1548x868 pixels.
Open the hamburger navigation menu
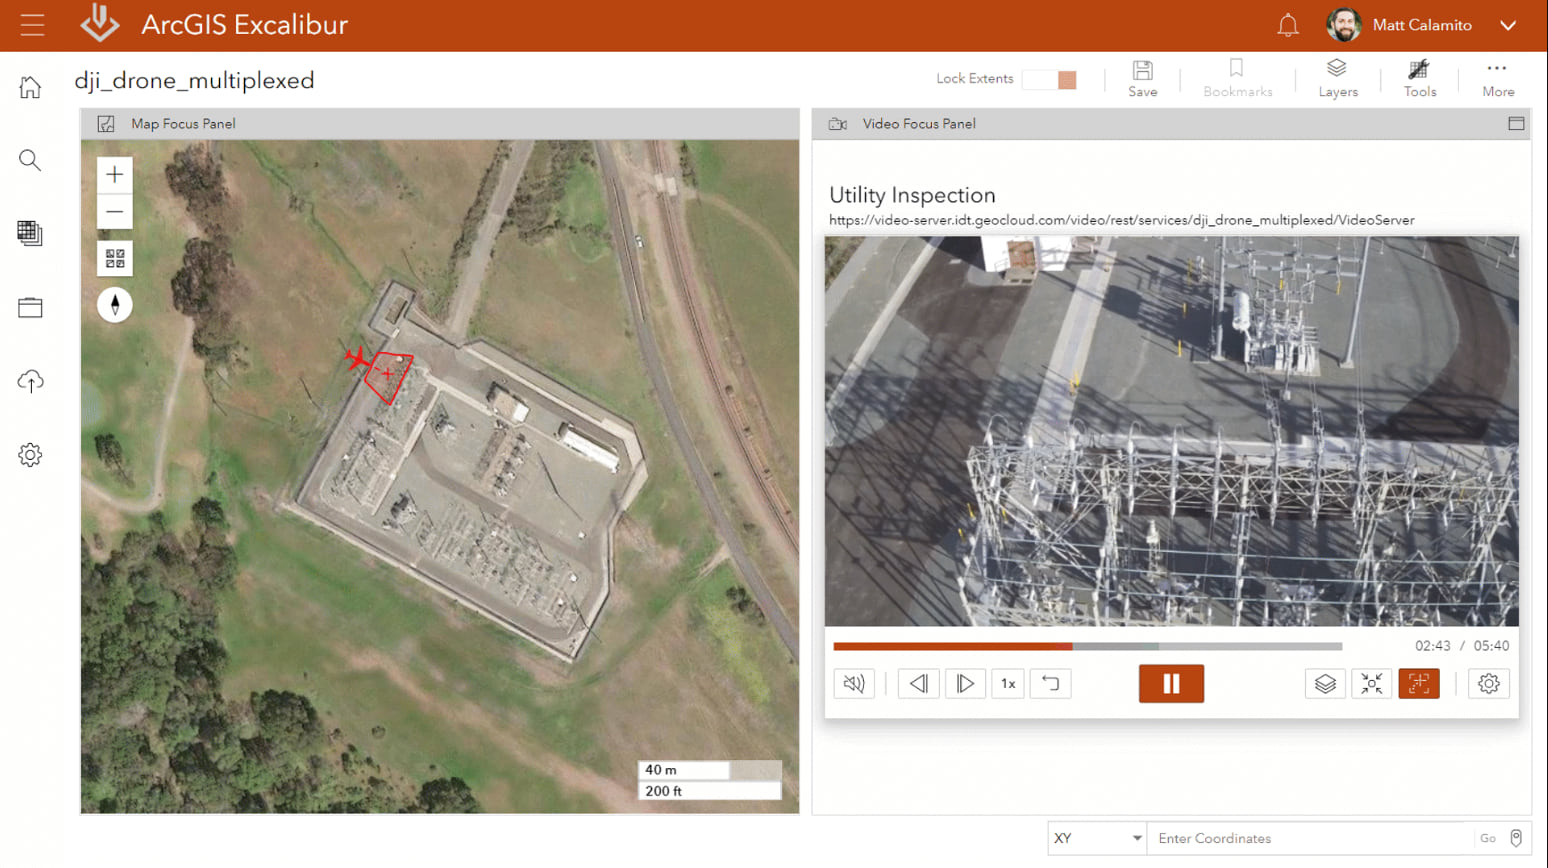click(32, 25)
